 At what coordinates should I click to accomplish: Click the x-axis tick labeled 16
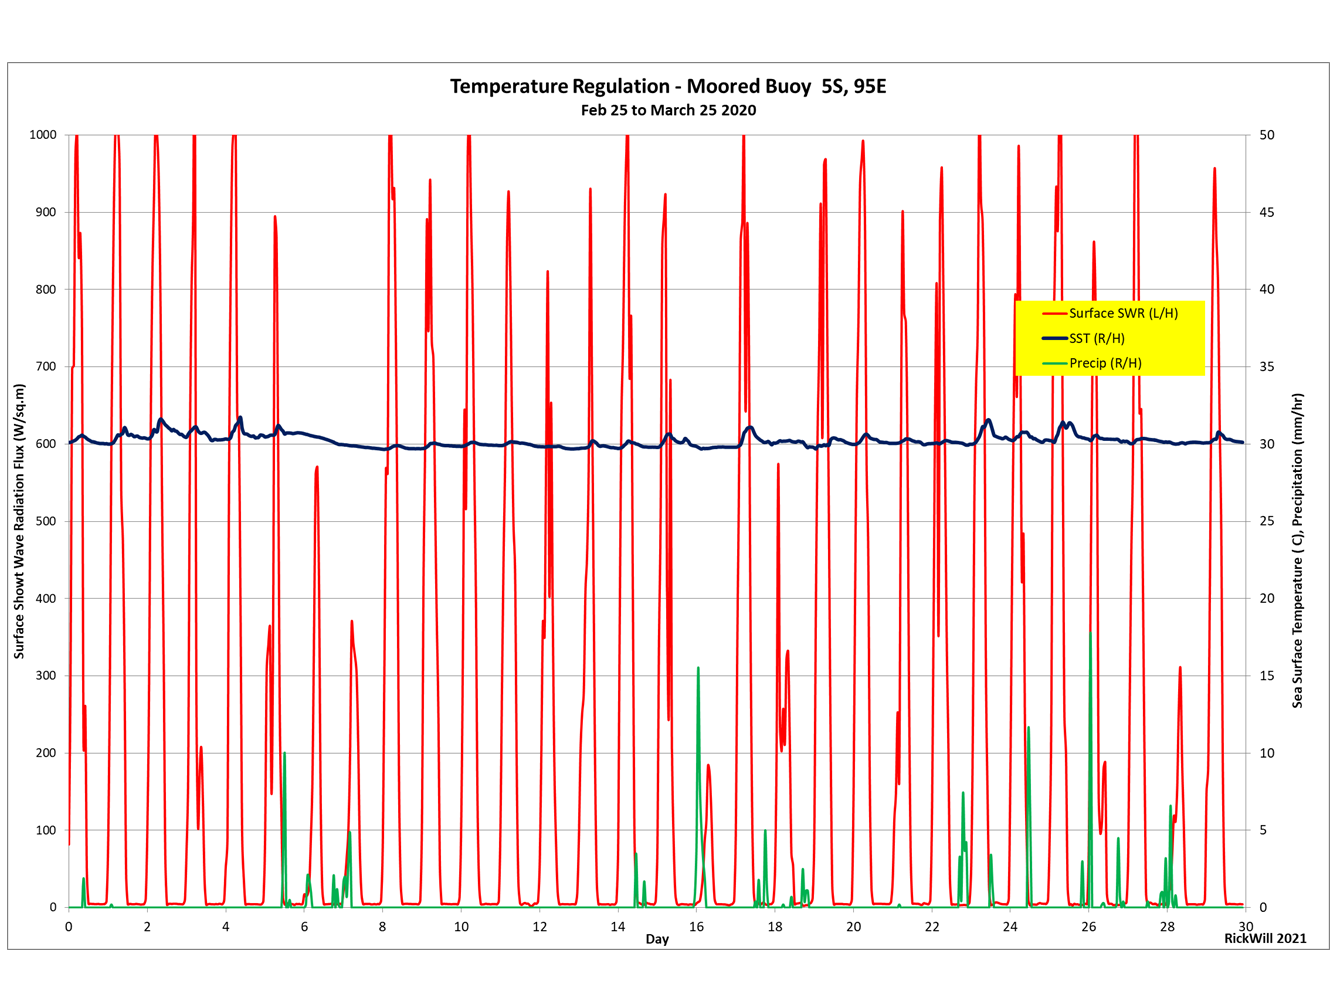[x=696, y=927]
